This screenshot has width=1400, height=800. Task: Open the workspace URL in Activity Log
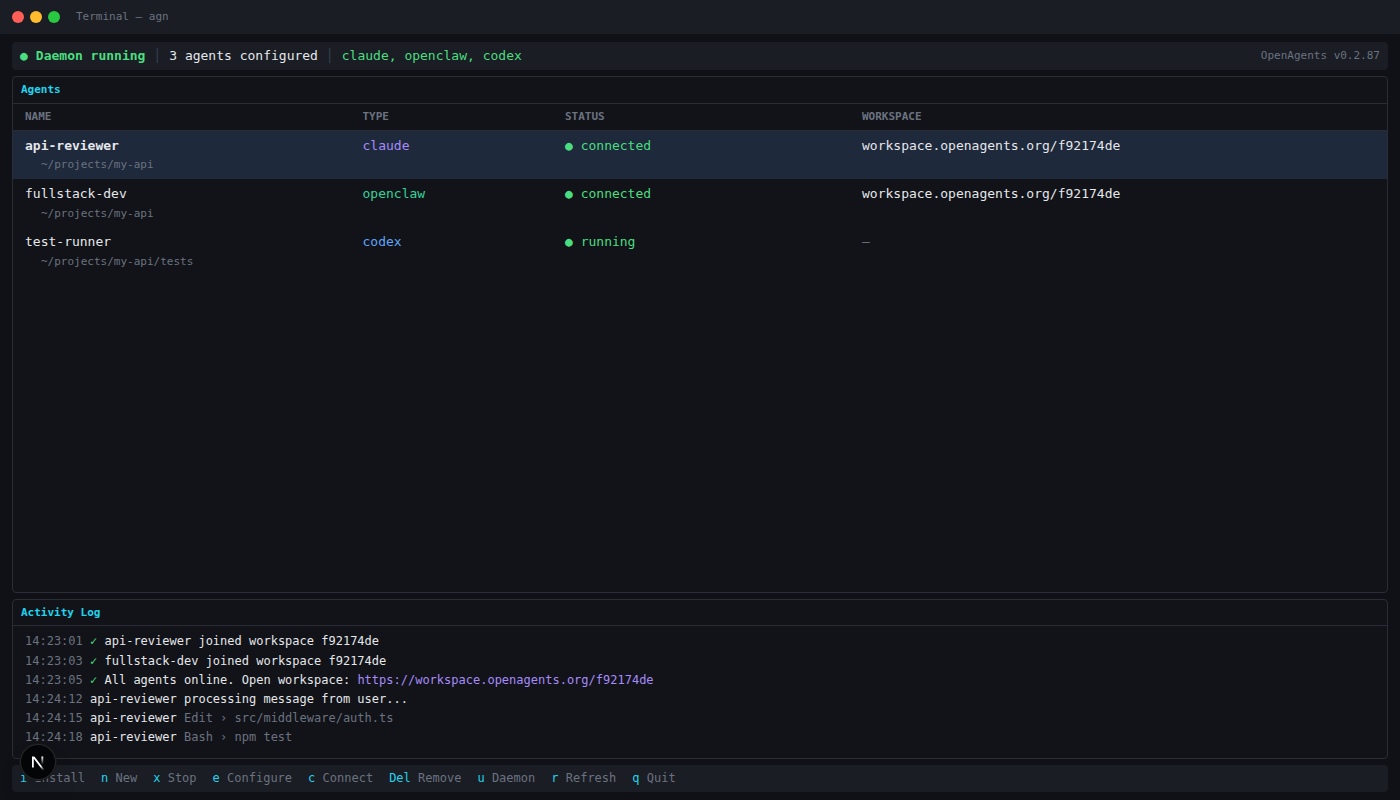coord(505,680)
